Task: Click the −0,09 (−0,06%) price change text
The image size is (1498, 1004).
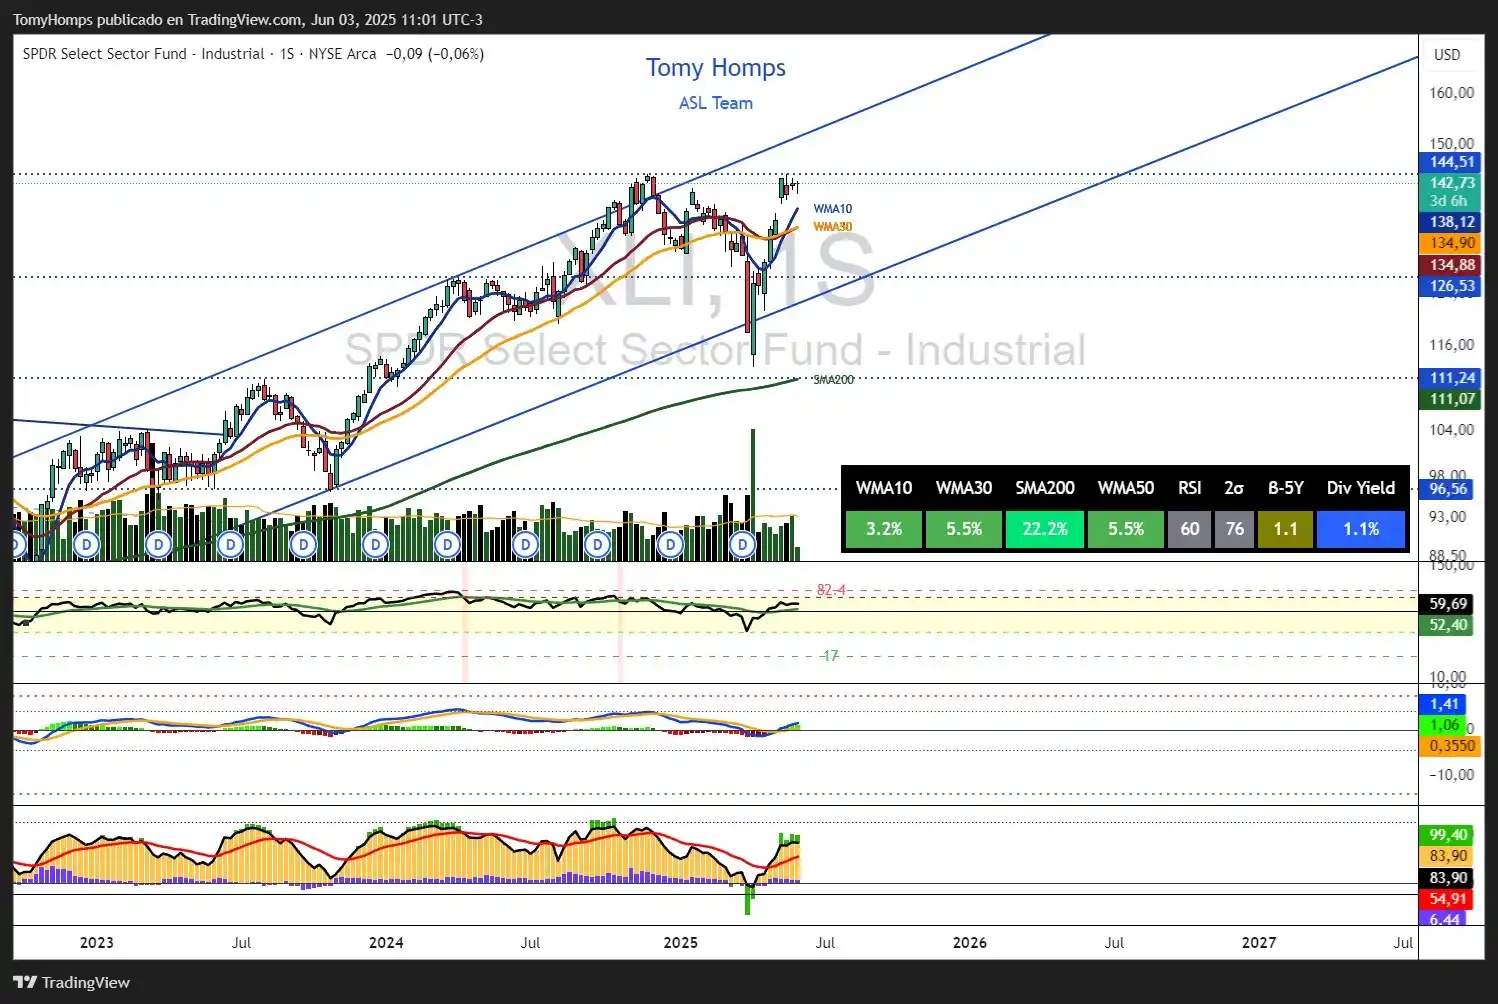Action: tap(435, 54)
